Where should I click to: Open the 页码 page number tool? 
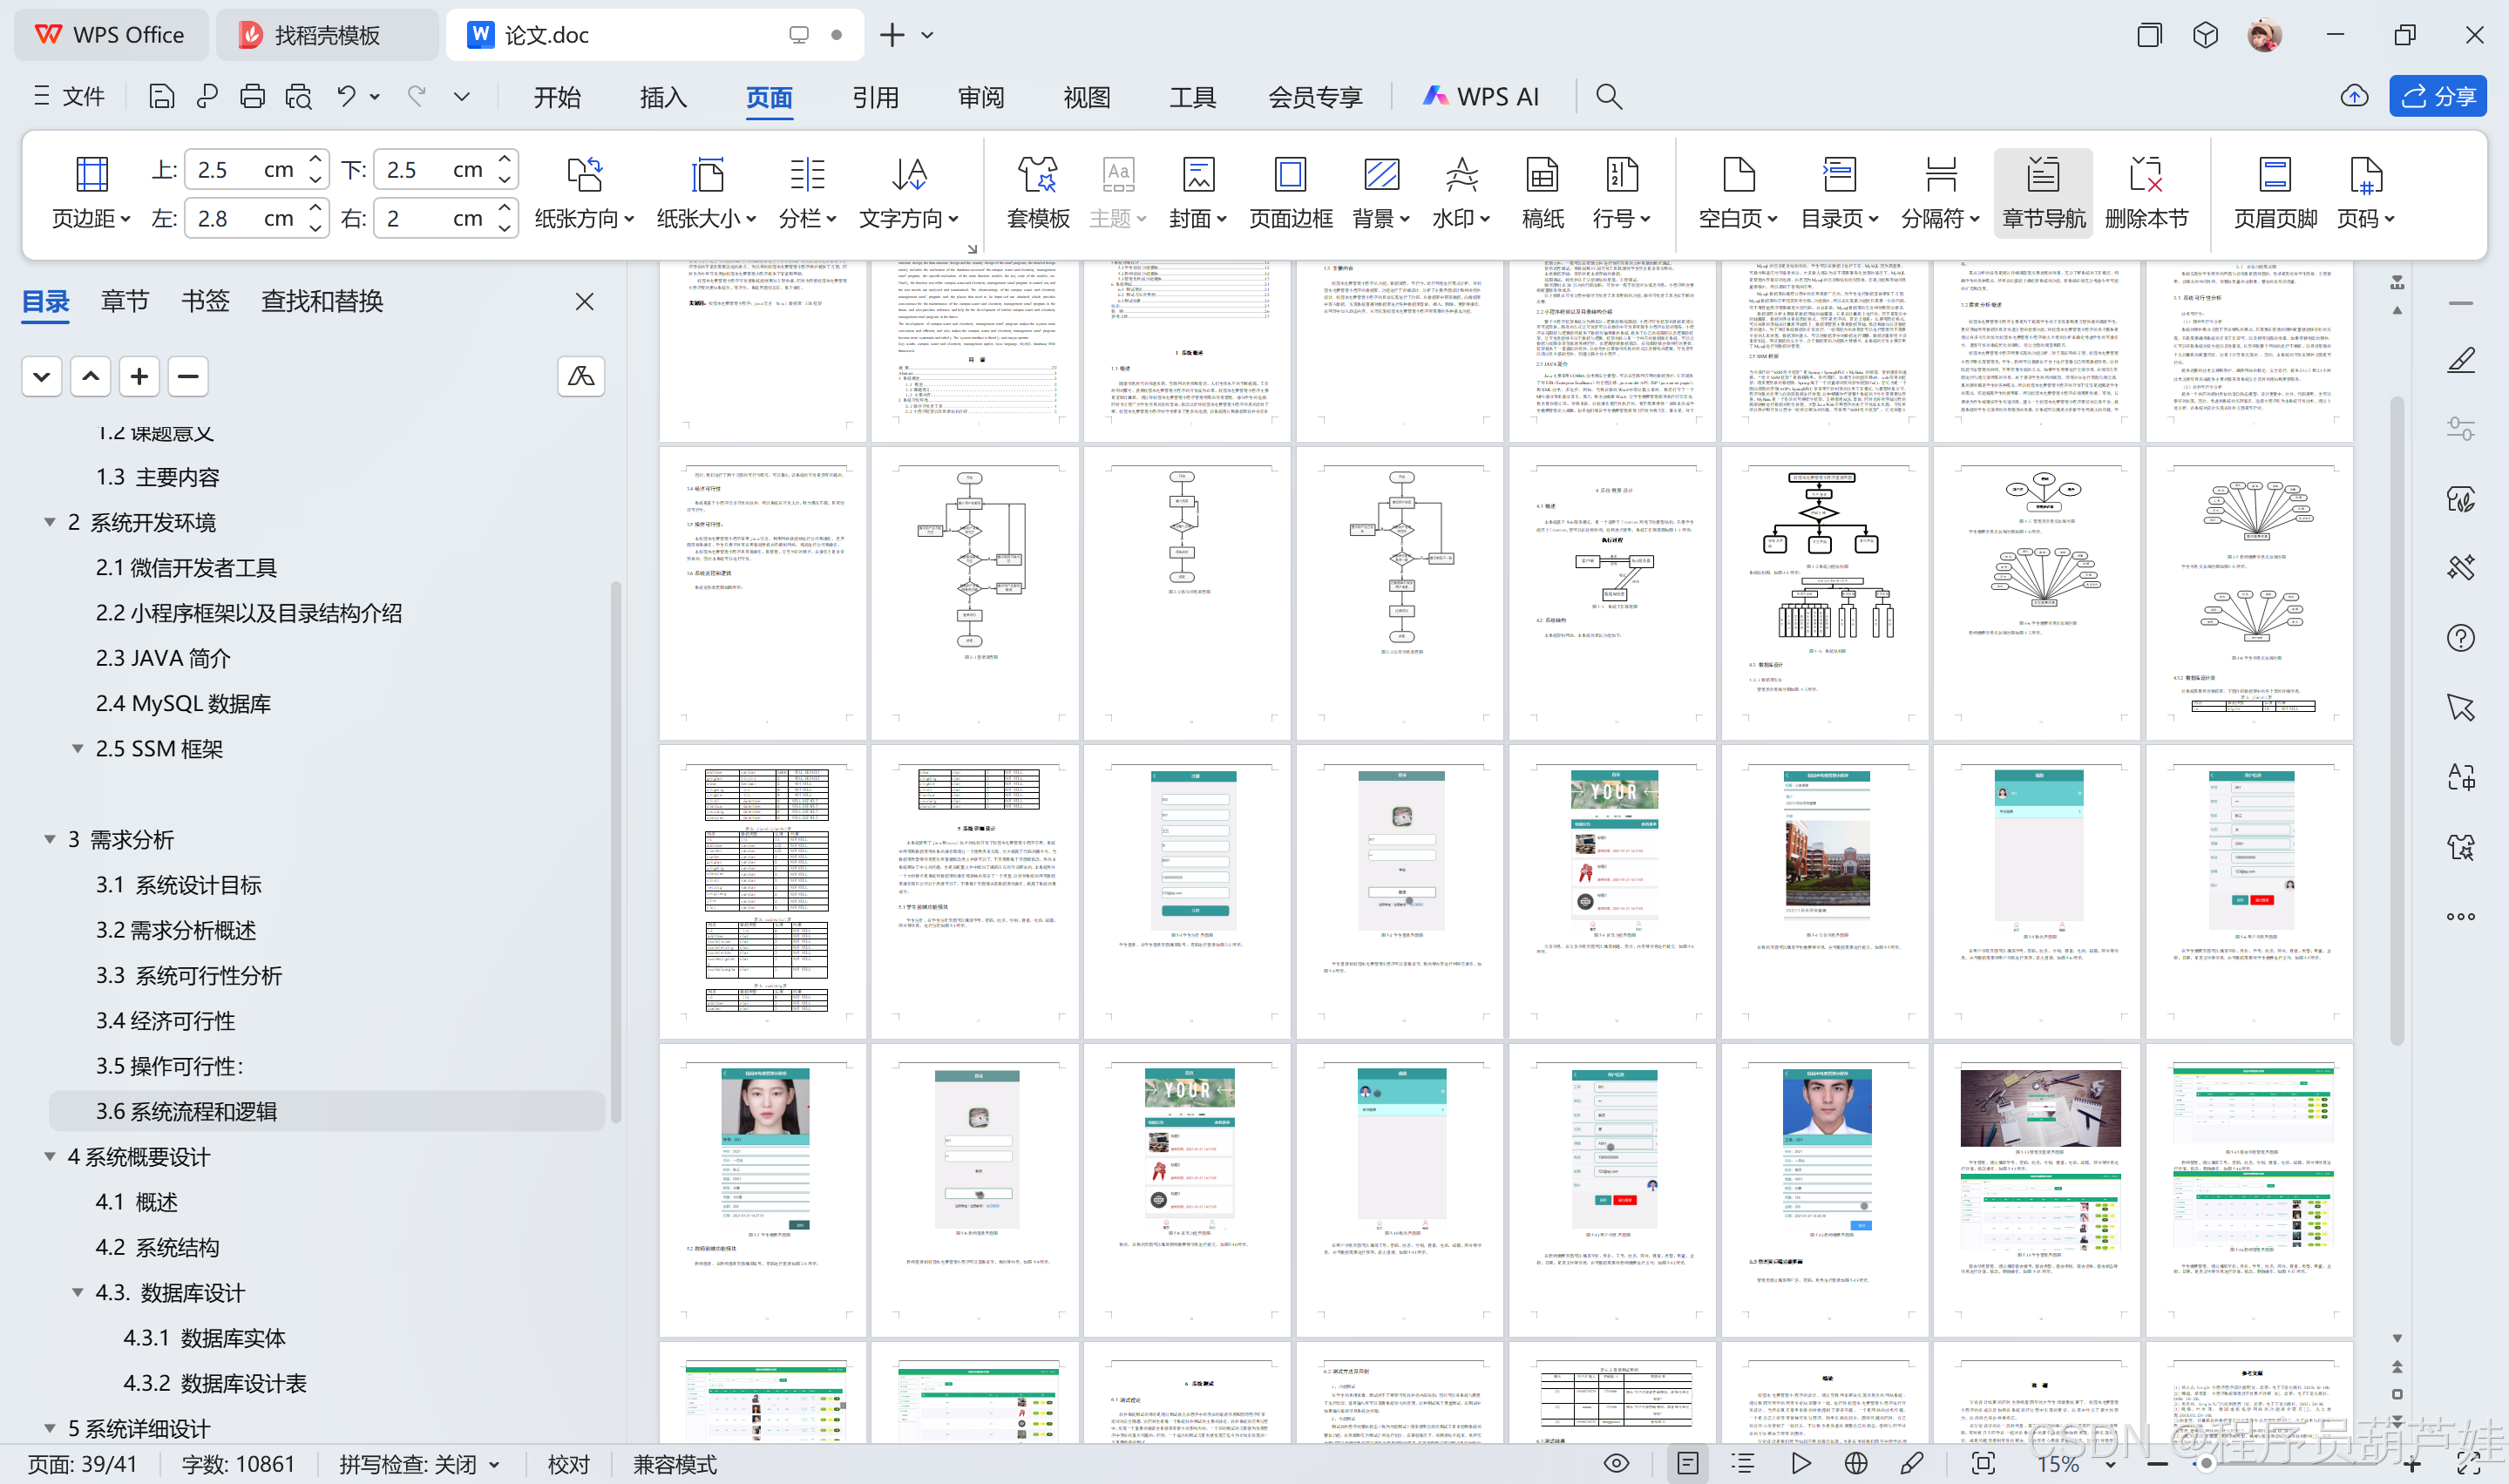click(x=2366, y=194)
